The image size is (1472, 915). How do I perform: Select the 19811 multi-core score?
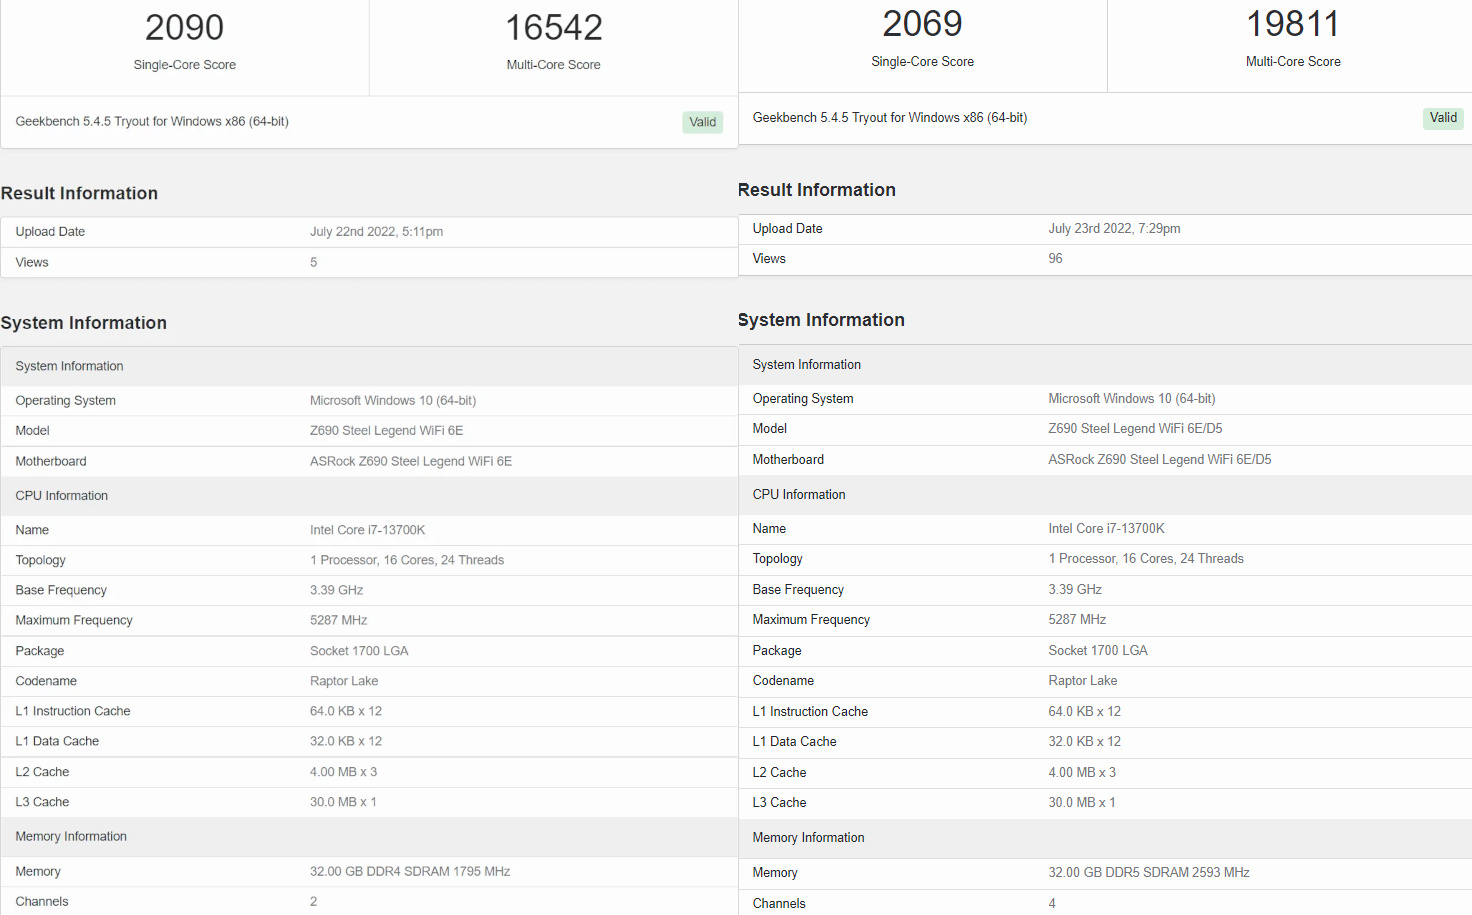click(1293, 24)
